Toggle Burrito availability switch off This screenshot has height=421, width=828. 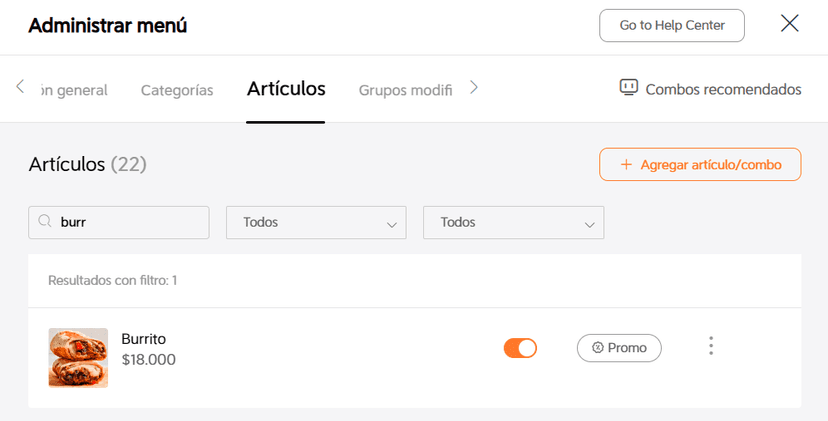pyautogui.click(x=520, y=348)
